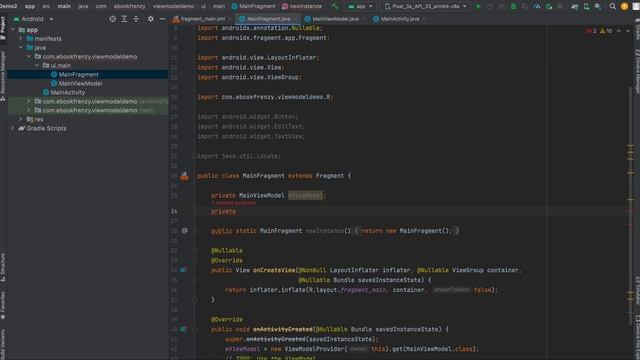Click the Search Everywhere magnifier icon
The image size is (640, 360).
(613, 7)
